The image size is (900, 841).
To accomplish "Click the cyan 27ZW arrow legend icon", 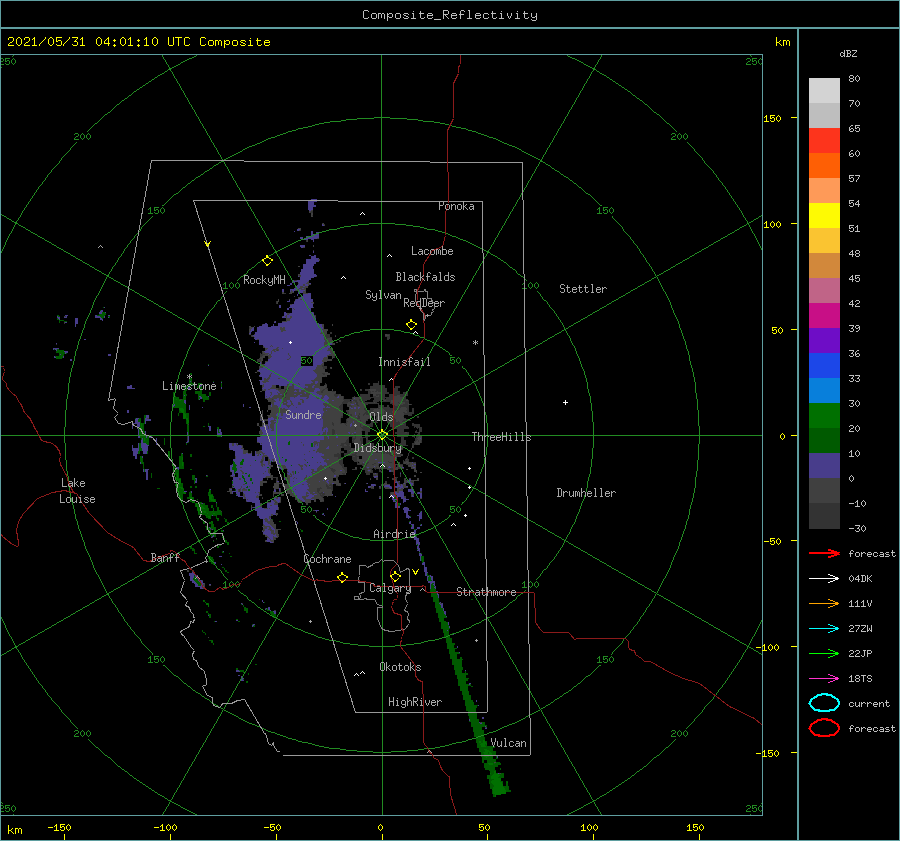I will 824,629.
